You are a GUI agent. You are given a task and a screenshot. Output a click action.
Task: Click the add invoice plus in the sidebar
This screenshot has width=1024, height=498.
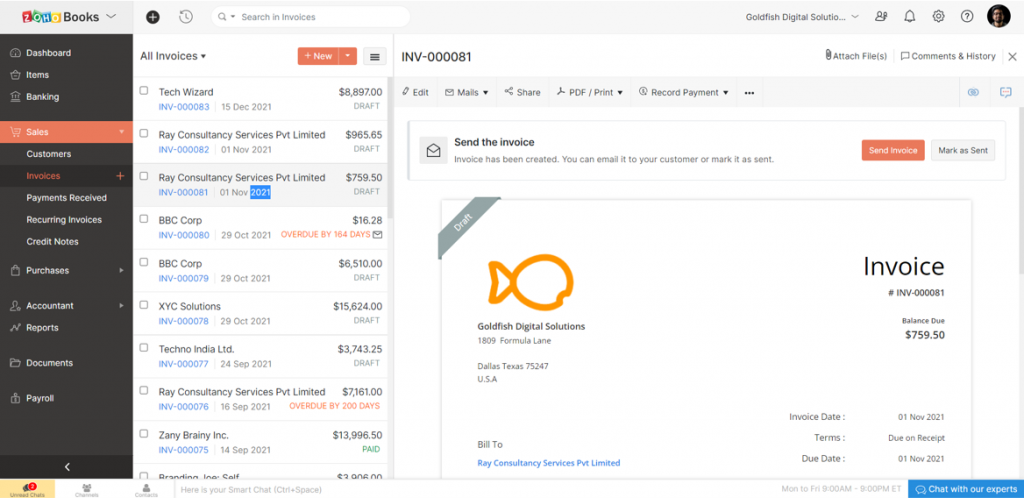click(120, 176)
